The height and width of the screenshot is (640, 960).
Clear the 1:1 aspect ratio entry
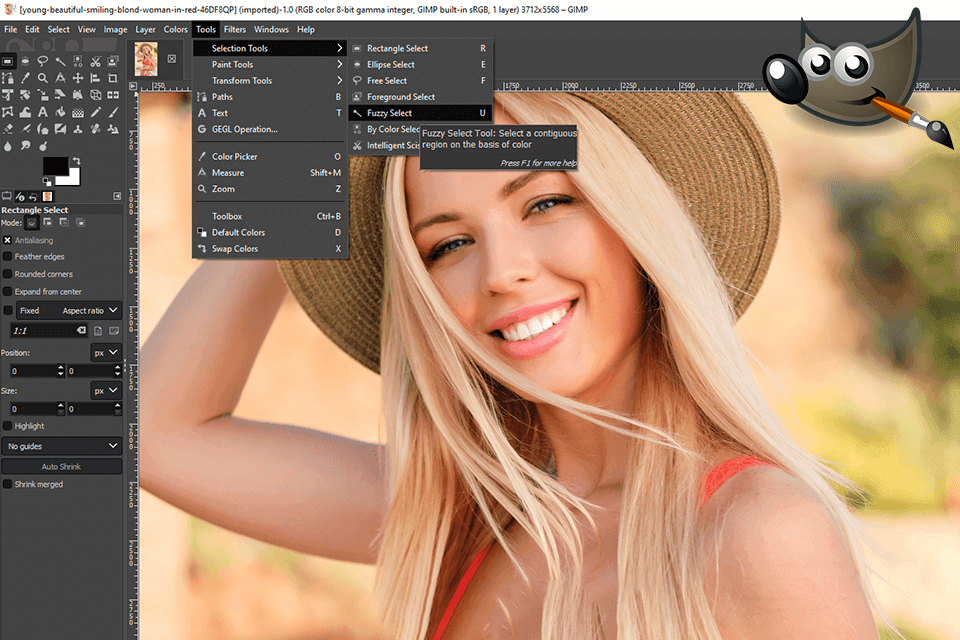click(81, 330)
